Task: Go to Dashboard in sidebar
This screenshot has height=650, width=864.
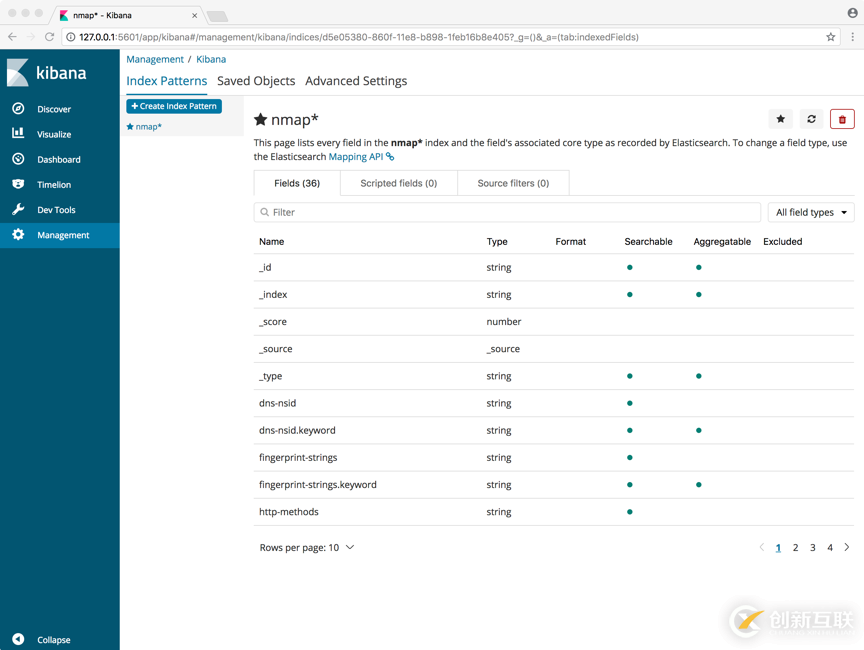Action: tap(58, 159)
